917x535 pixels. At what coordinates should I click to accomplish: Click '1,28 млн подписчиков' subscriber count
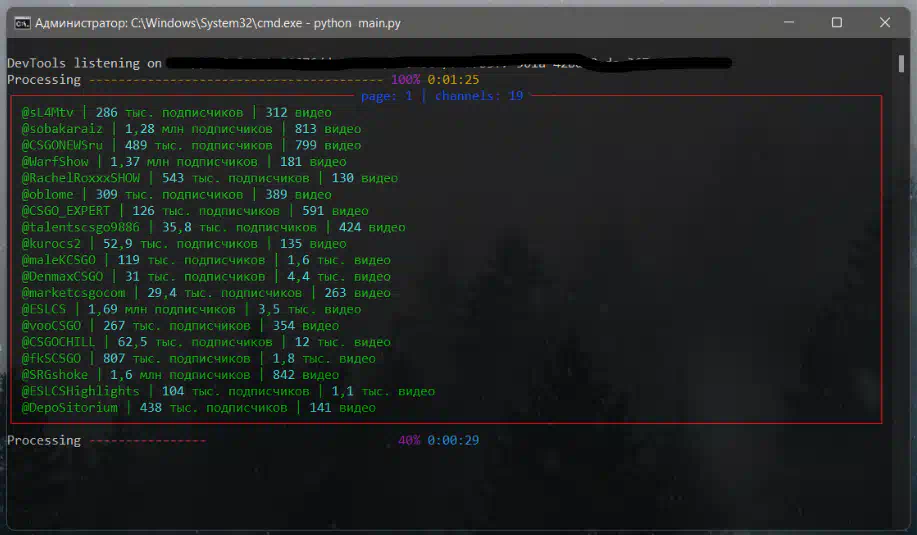click(199, 129)
